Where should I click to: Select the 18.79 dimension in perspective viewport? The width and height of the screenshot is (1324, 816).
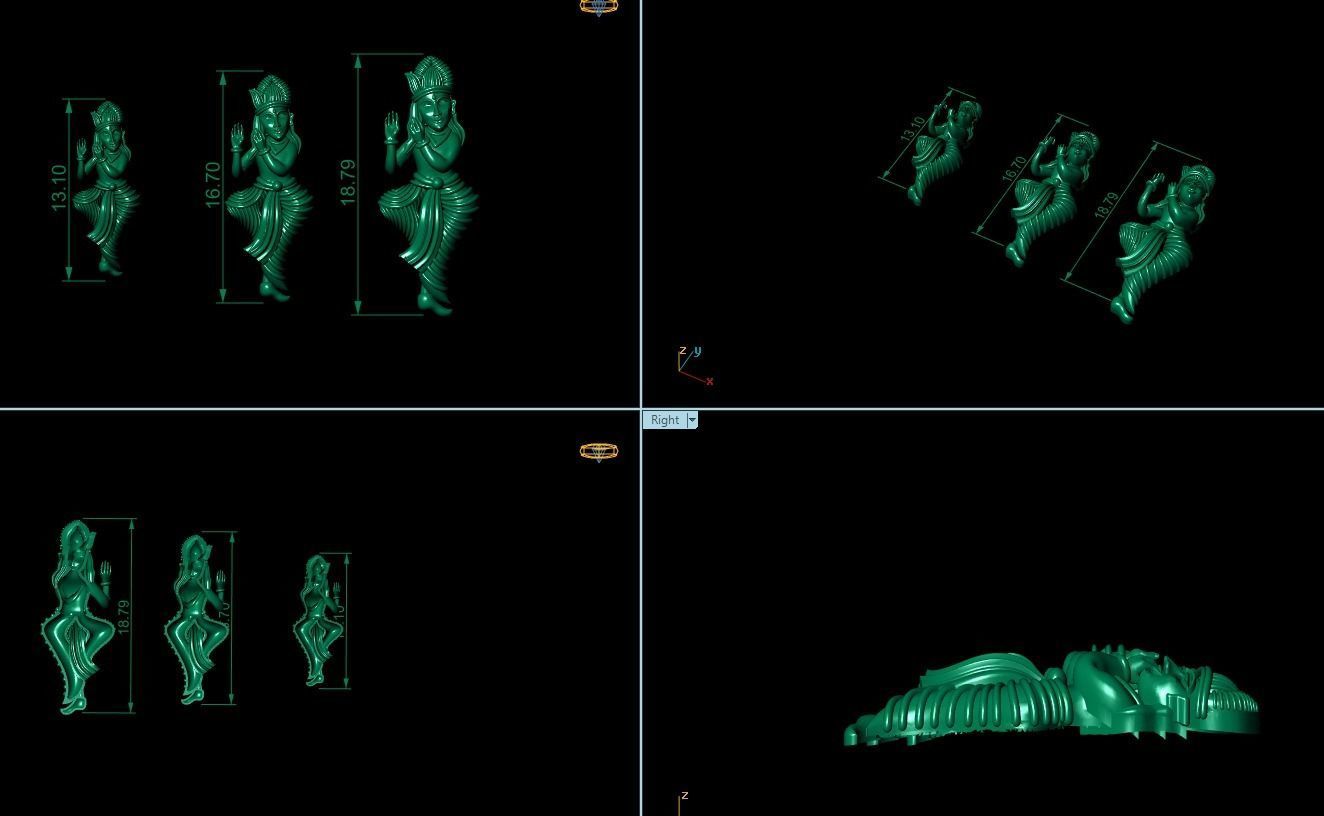tap(1106, 206)
